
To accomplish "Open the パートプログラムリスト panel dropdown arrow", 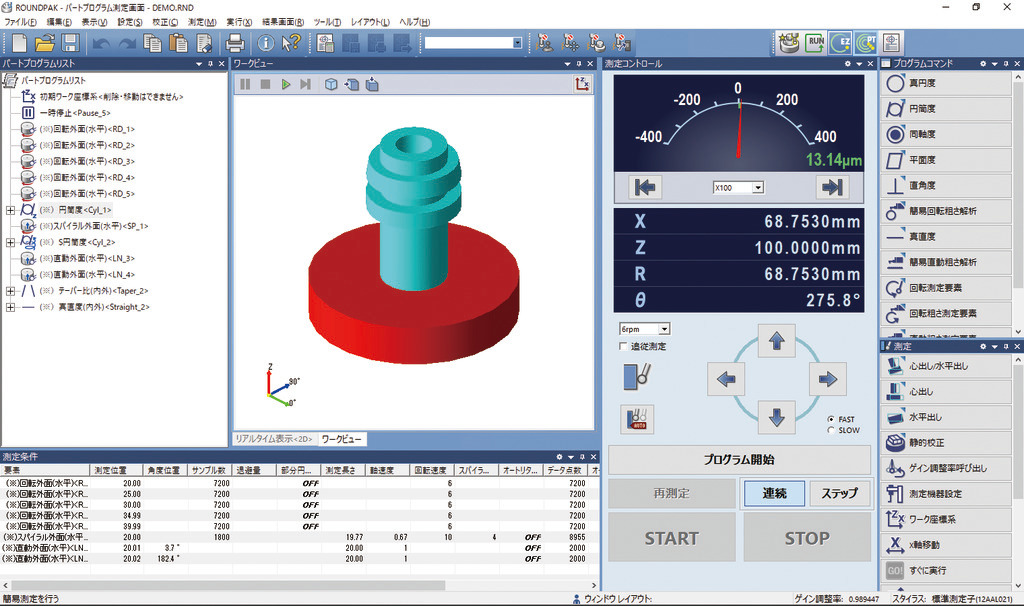I will point(199,64).
